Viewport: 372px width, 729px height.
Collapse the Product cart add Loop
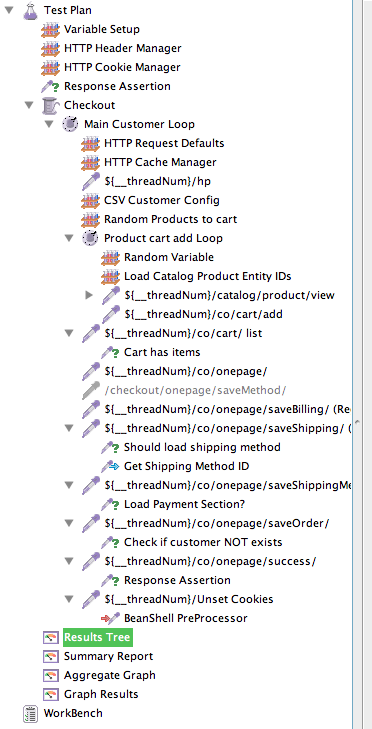pos(69,239)
